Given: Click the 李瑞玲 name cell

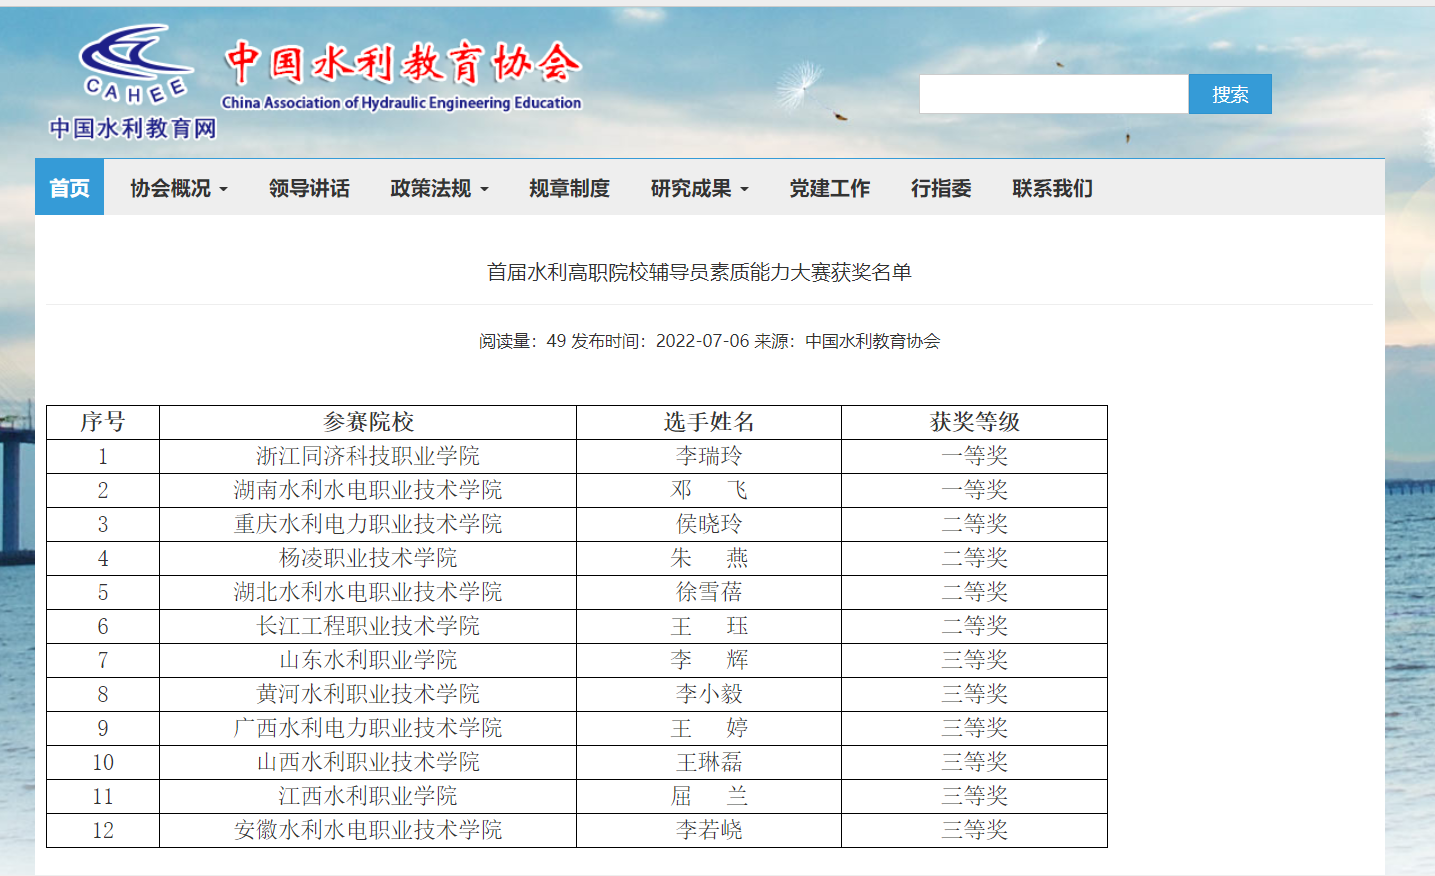Looking at the screenshot, I should 709,456.
